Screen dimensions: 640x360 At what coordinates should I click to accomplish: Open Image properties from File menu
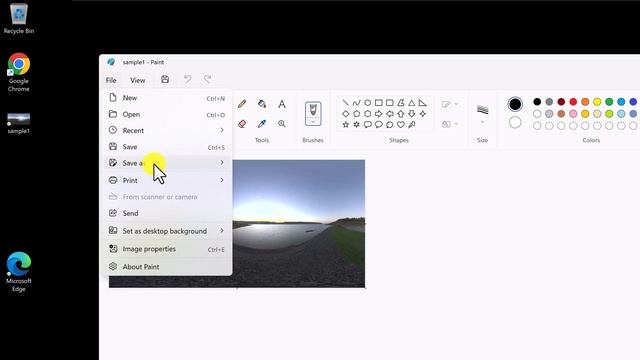point(168,249)
